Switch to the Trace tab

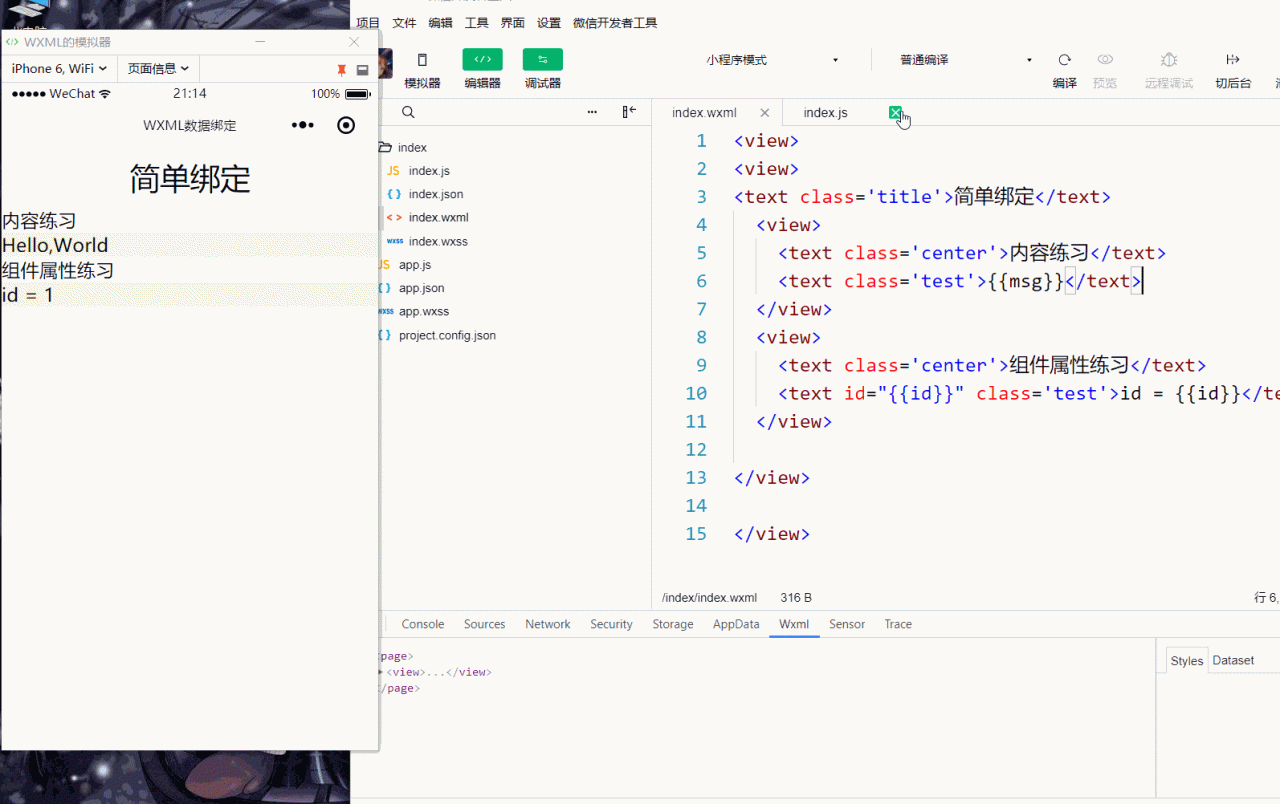click(x=898, y=624)
